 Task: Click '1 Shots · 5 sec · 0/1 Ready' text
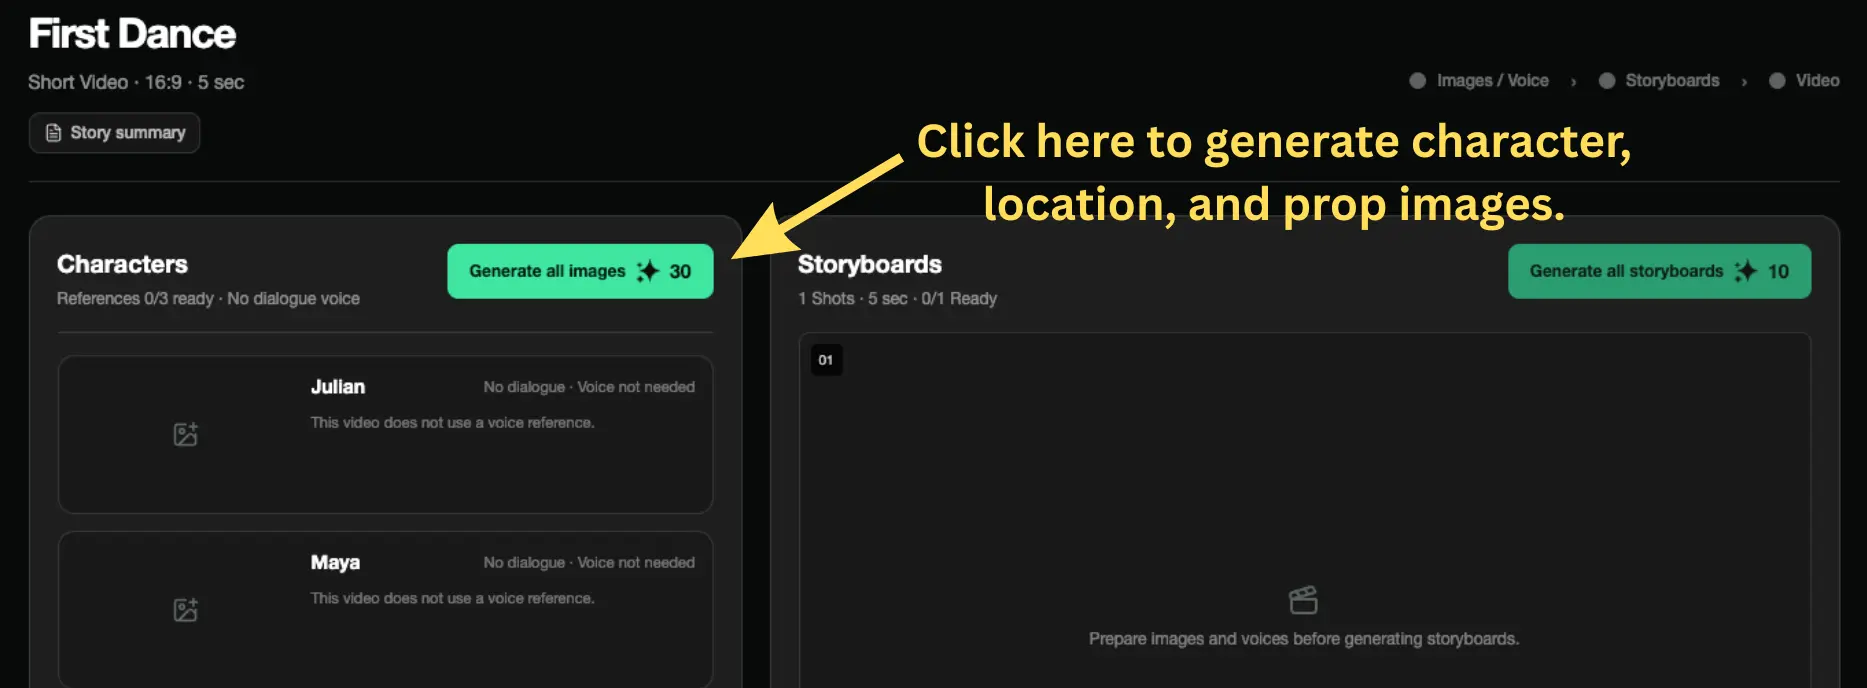(897, 298)
